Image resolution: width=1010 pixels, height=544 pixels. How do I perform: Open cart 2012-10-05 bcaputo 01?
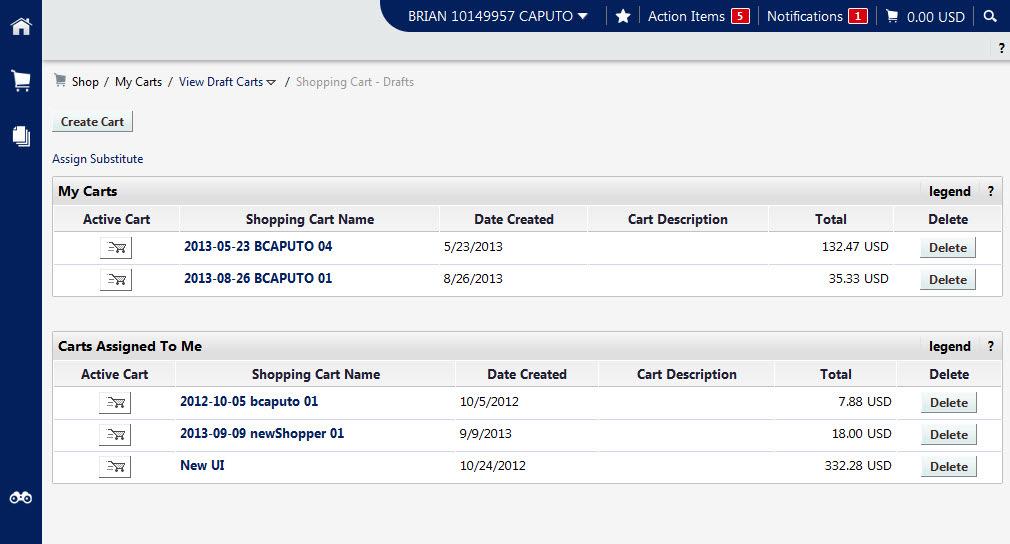point(249,401)
